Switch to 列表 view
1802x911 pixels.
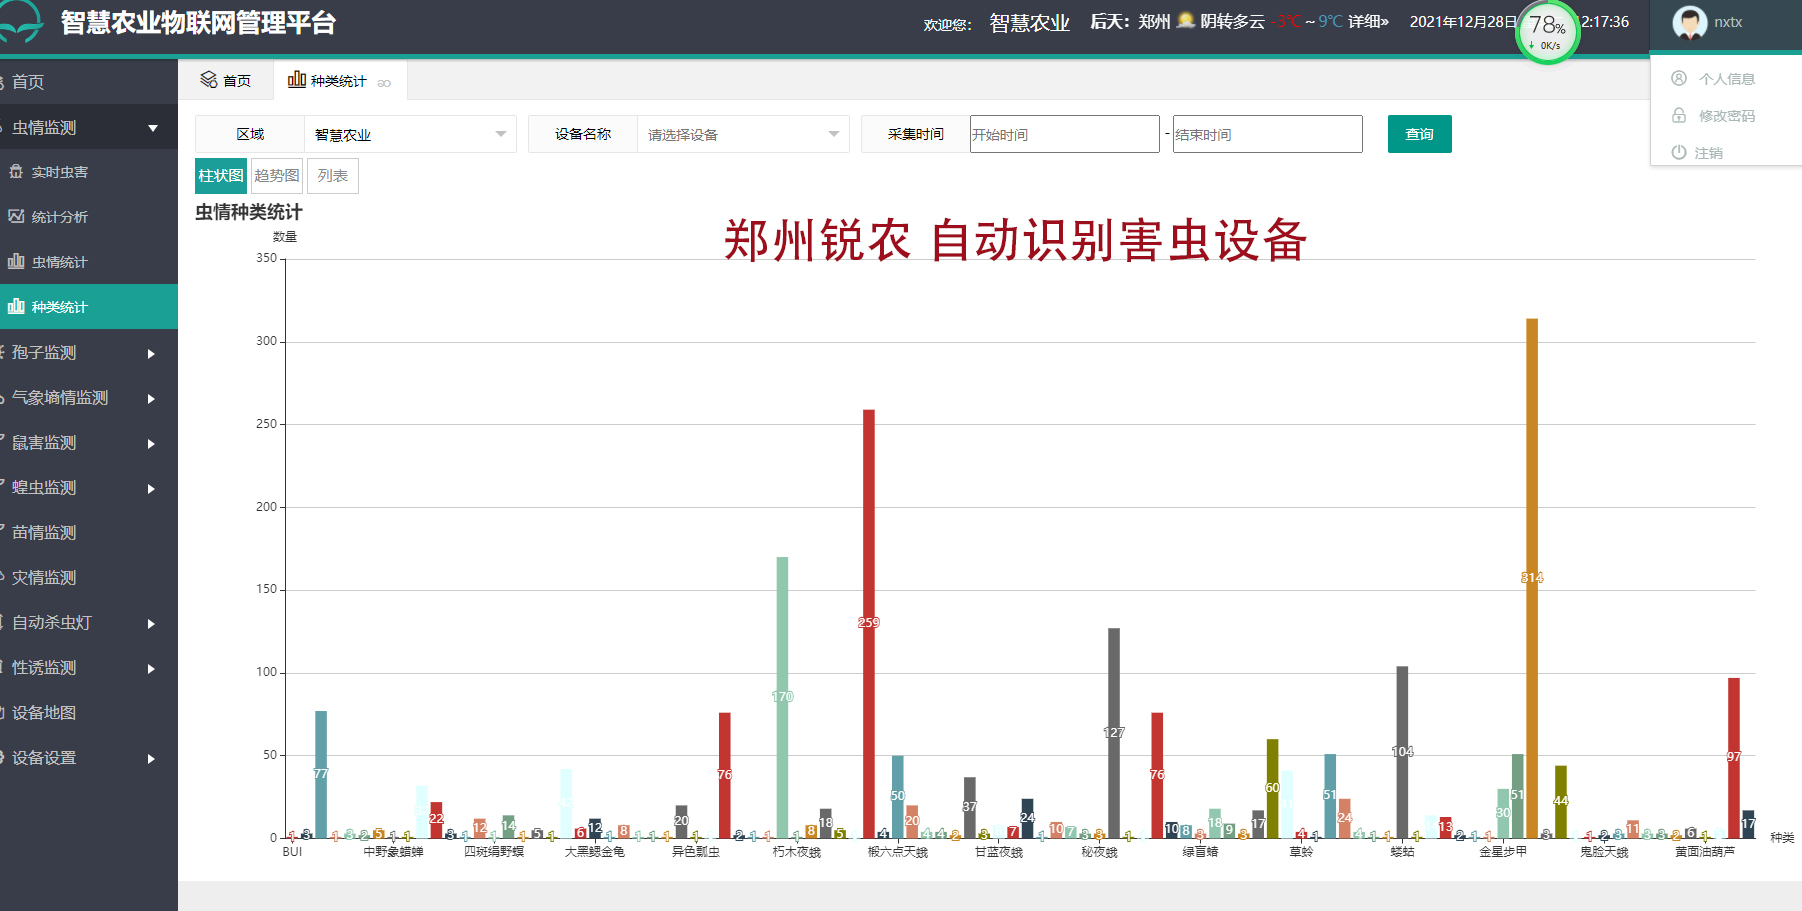coord(333,176)
